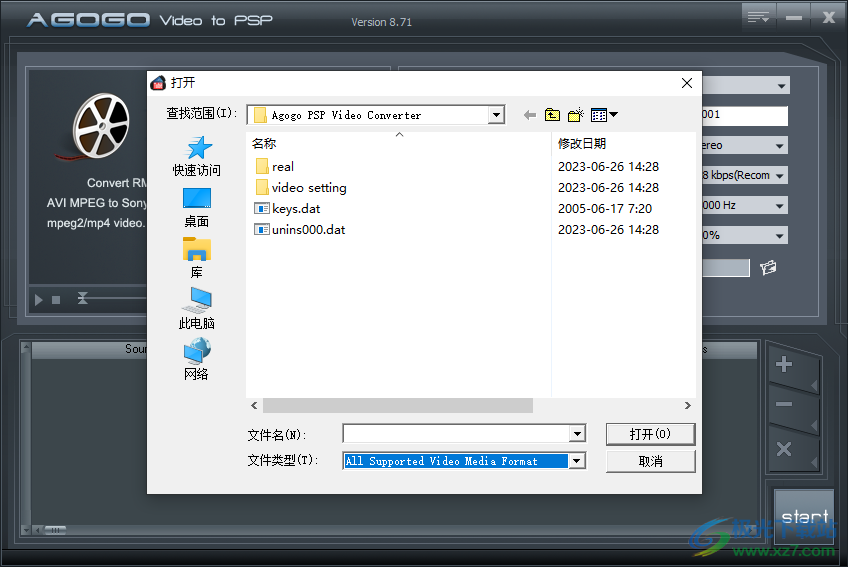Click the horizontal scrollbar left arrow
The height and width of the screenshot is (567, 848).
pos(254,405)
